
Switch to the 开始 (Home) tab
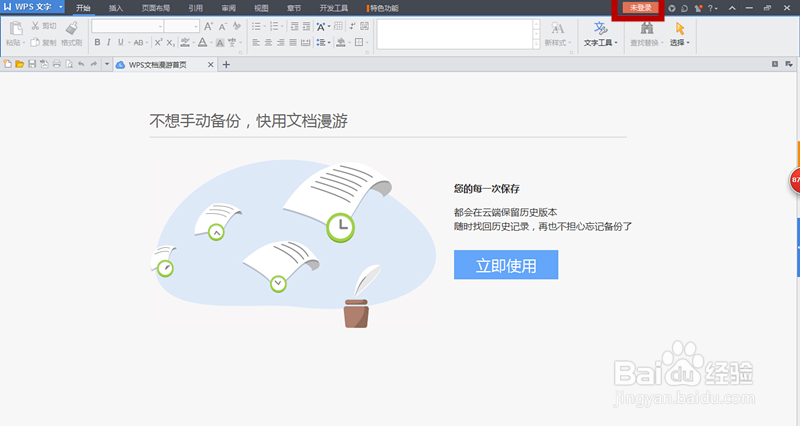point(83,8)
